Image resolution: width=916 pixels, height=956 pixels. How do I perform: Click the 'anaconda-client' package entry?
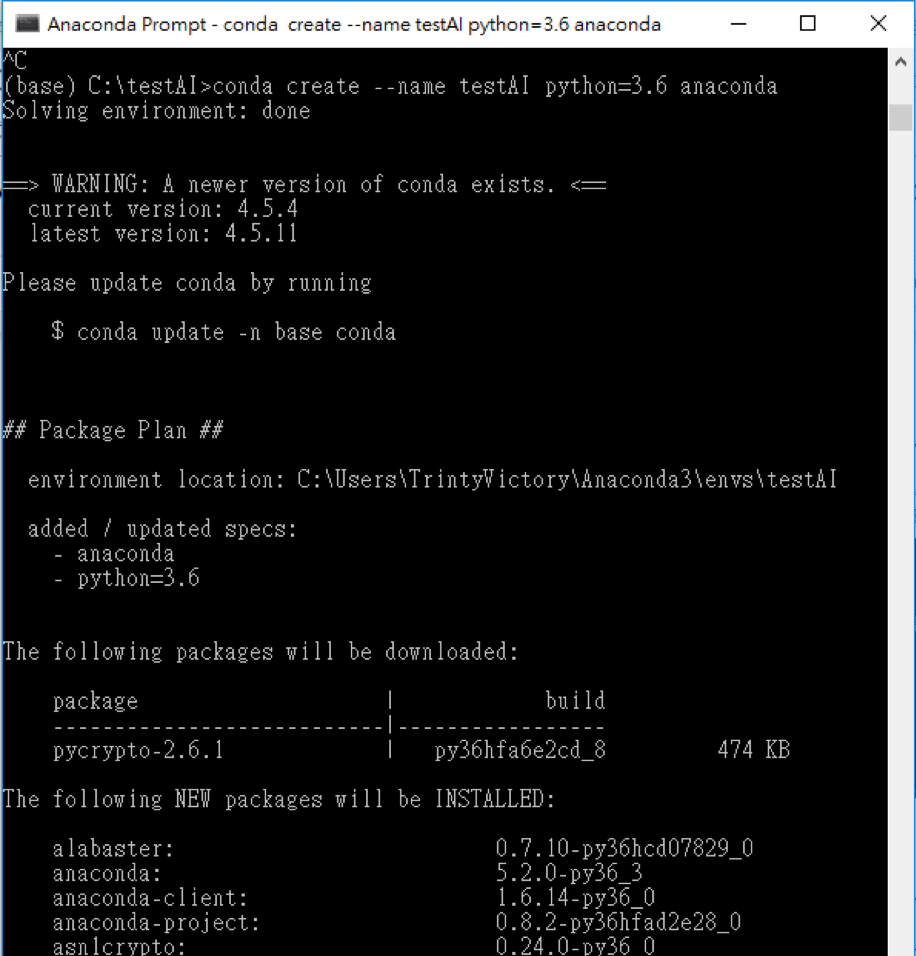click(150, 898)
